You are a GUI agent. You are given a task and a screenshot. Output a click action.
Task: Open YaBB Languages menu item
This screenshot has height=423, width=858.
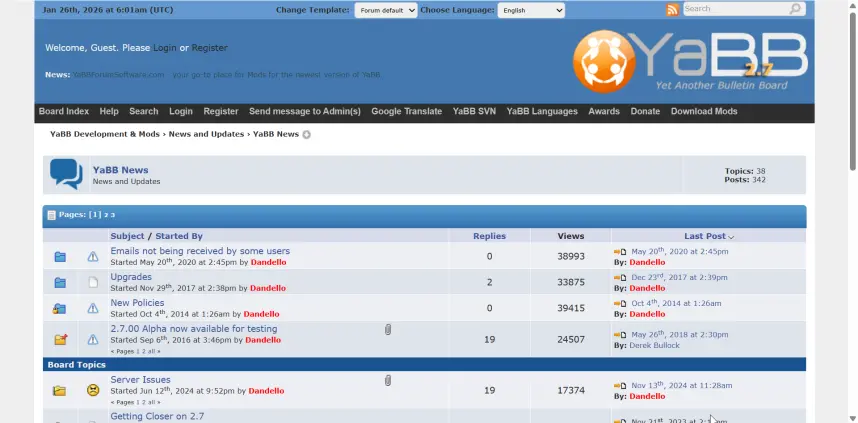point(542,111)
